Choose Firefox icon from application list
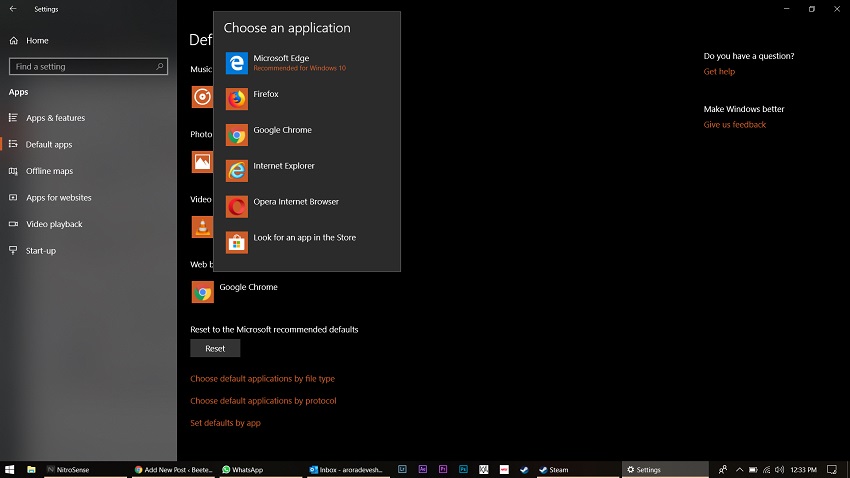Screen dimensions: 850x478 coord(236,99)
